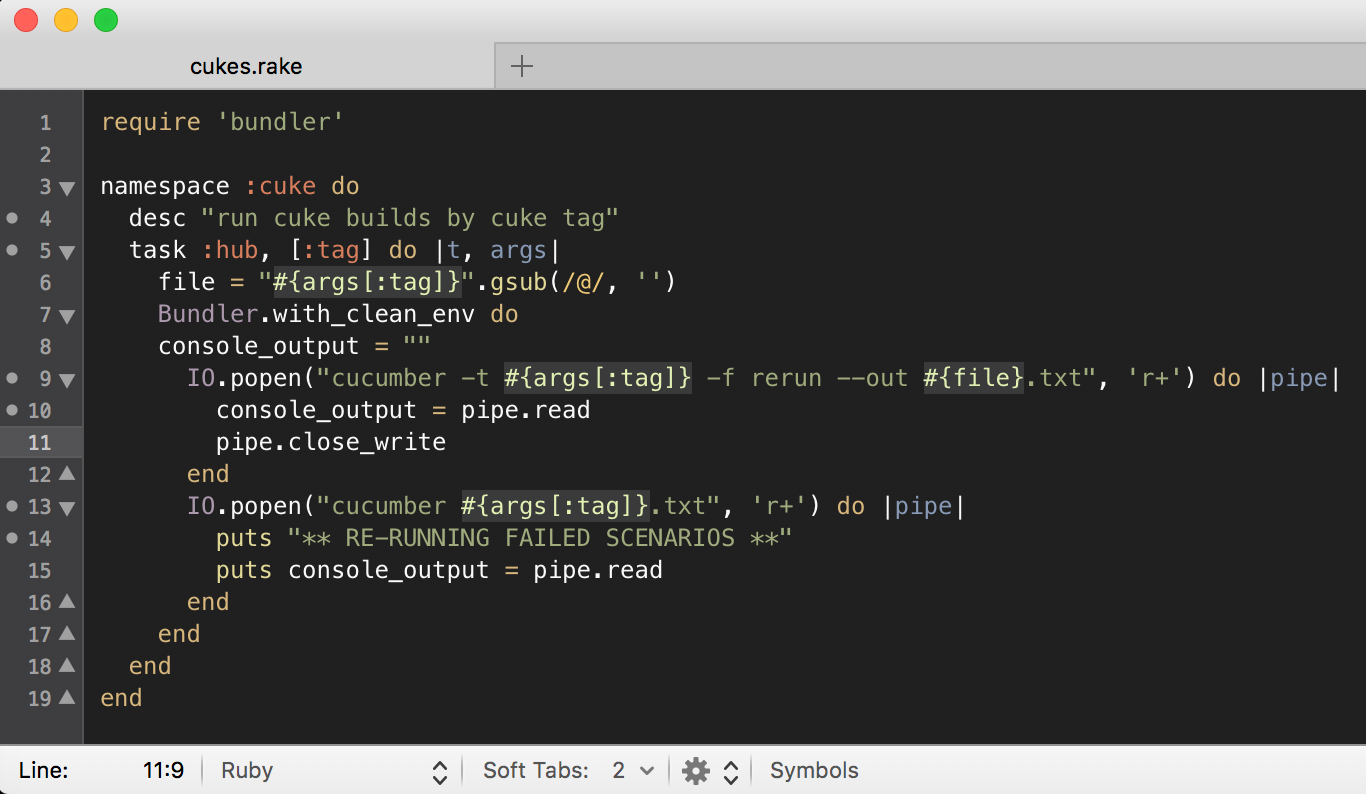Click the gutter dot beside line 5
Image resolution: width=1366 pixels, height=794 pixels.
12,250
